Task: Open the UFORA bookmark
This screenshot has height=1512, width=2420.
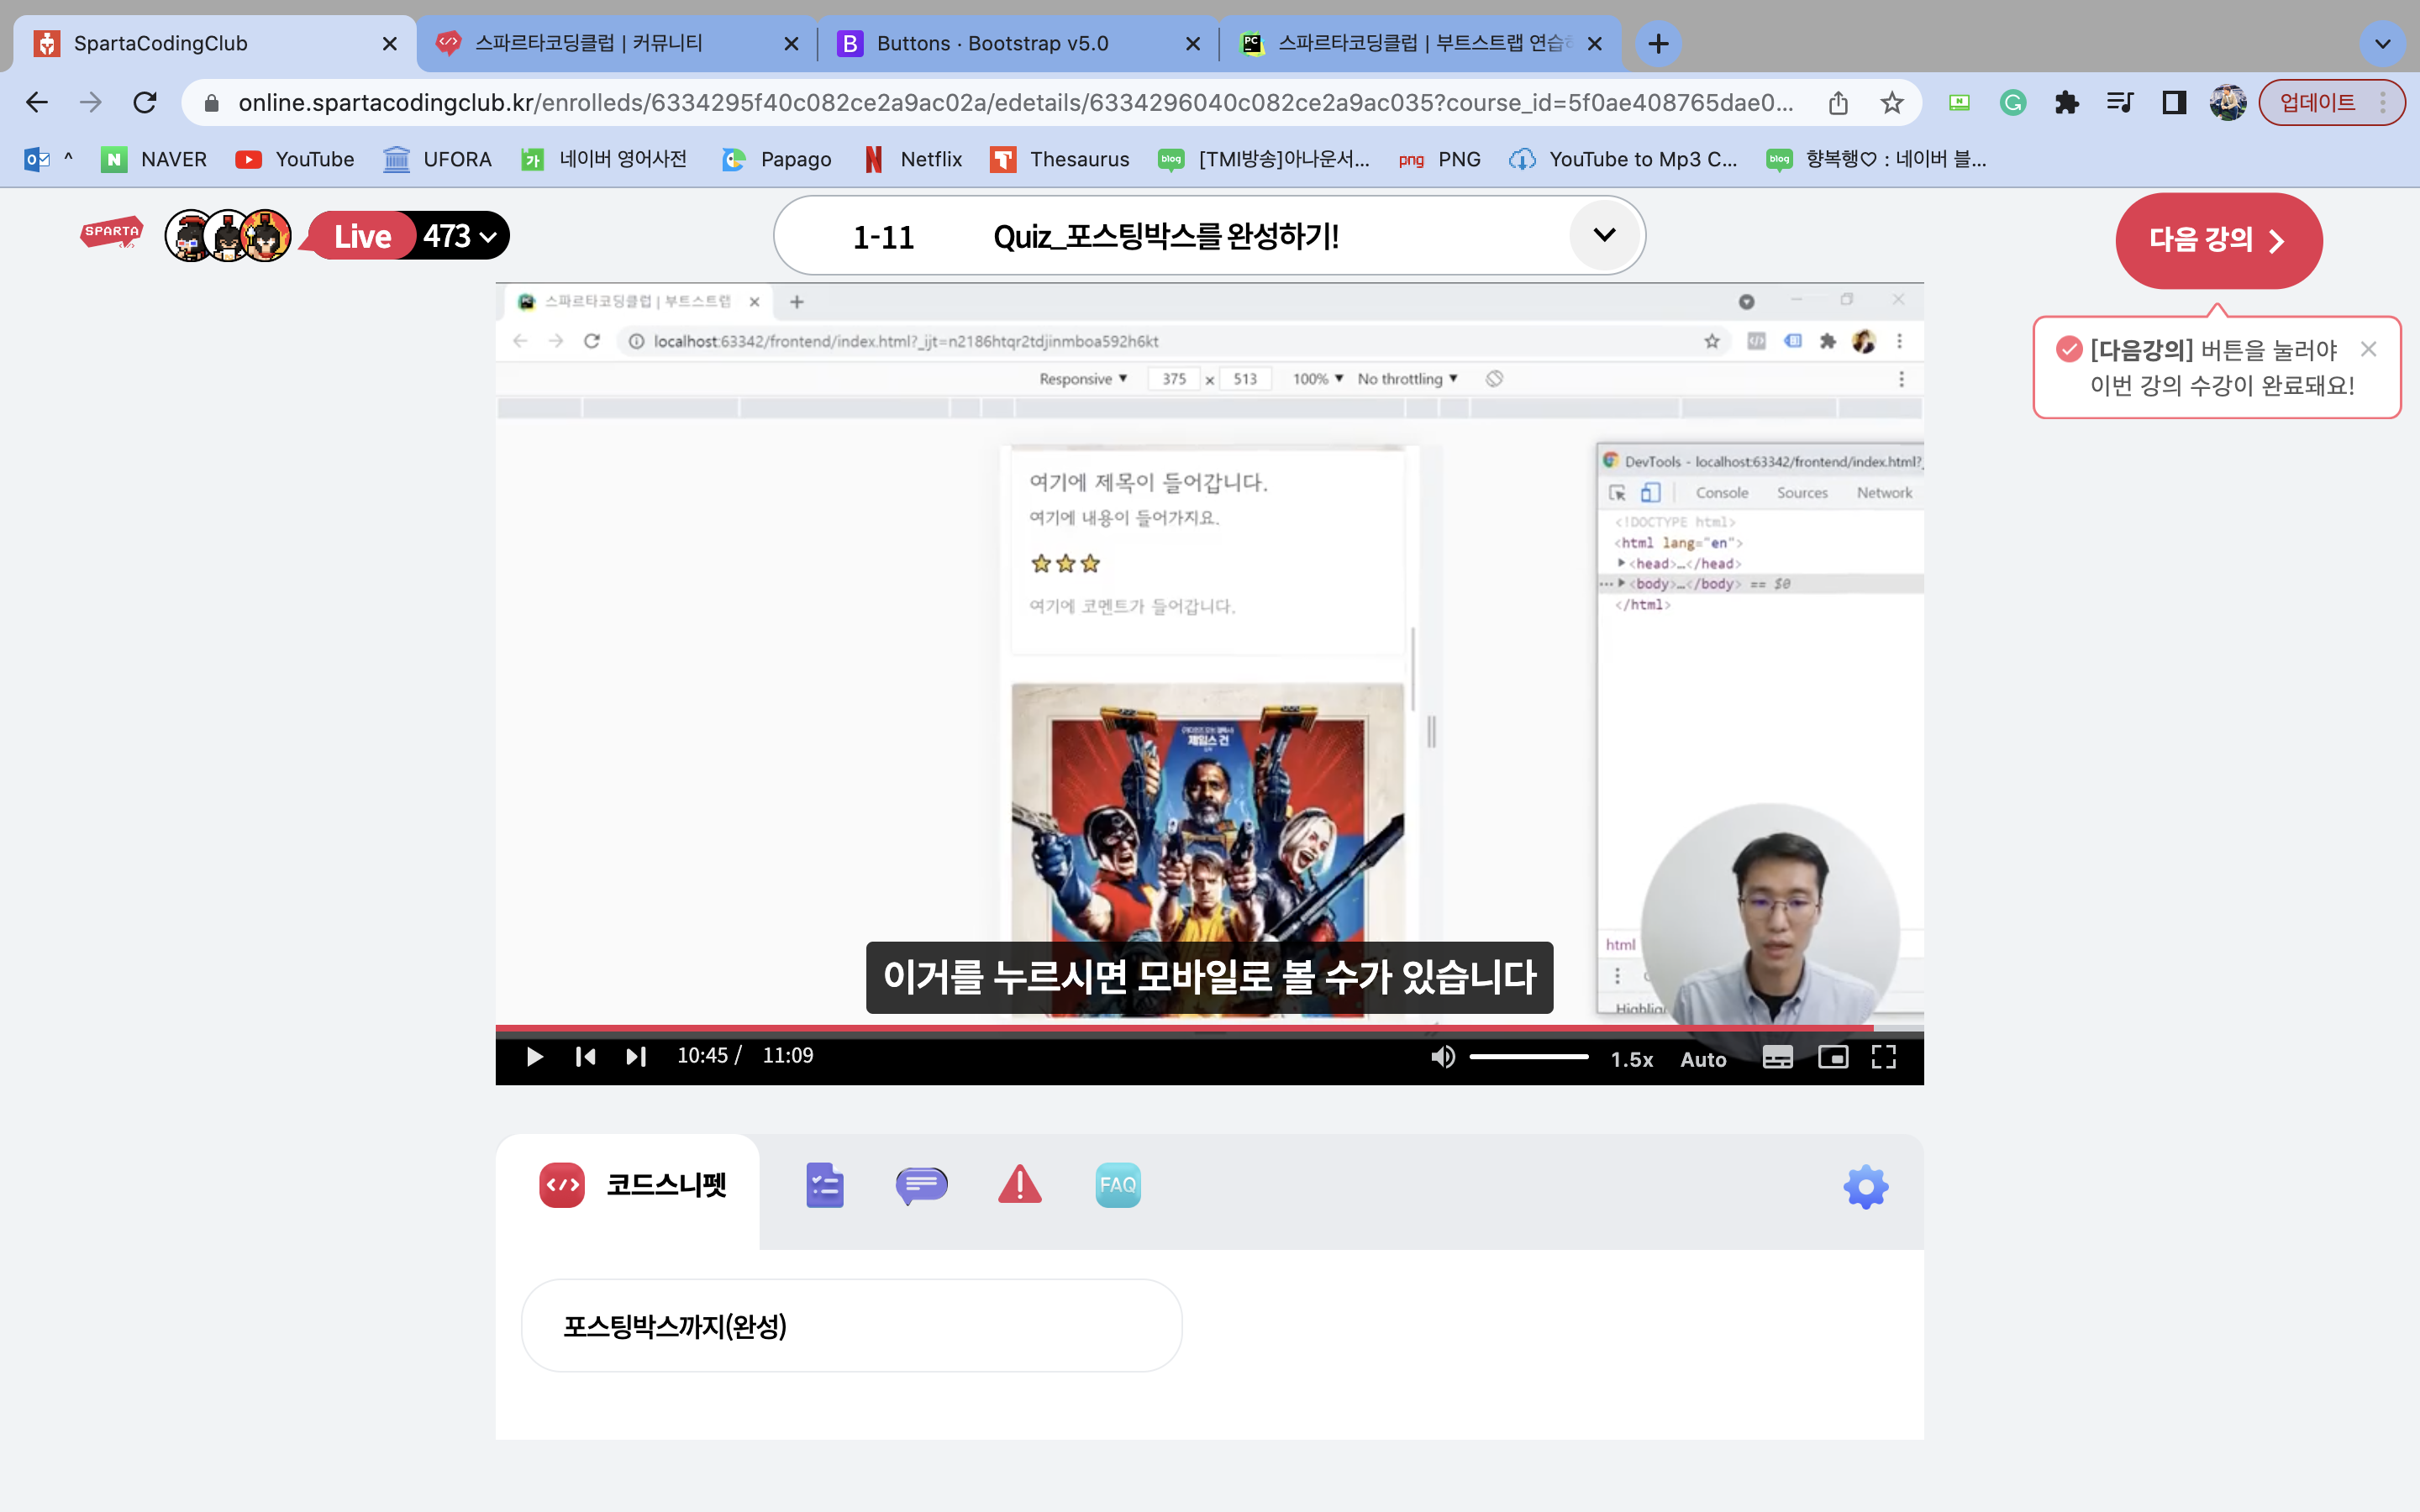Action: click(x=438, y=159)
